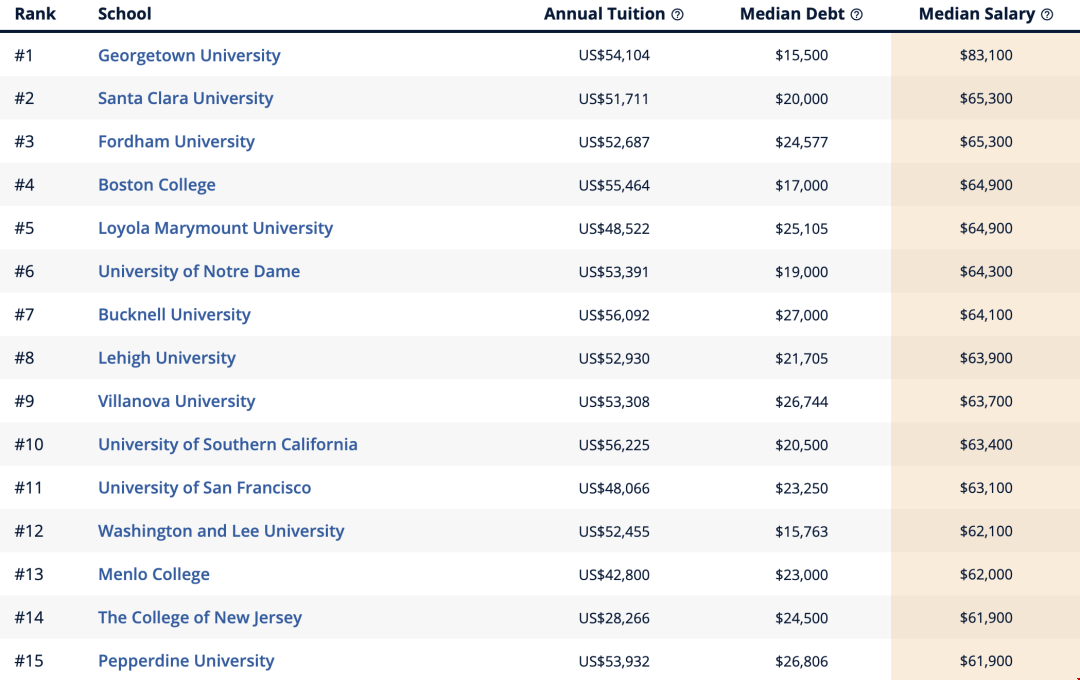The height and width of the screenshot is (680, 1080).
Task: Open the Pepperdine University link
Action: pyautogui.click(x=186, y=661)
